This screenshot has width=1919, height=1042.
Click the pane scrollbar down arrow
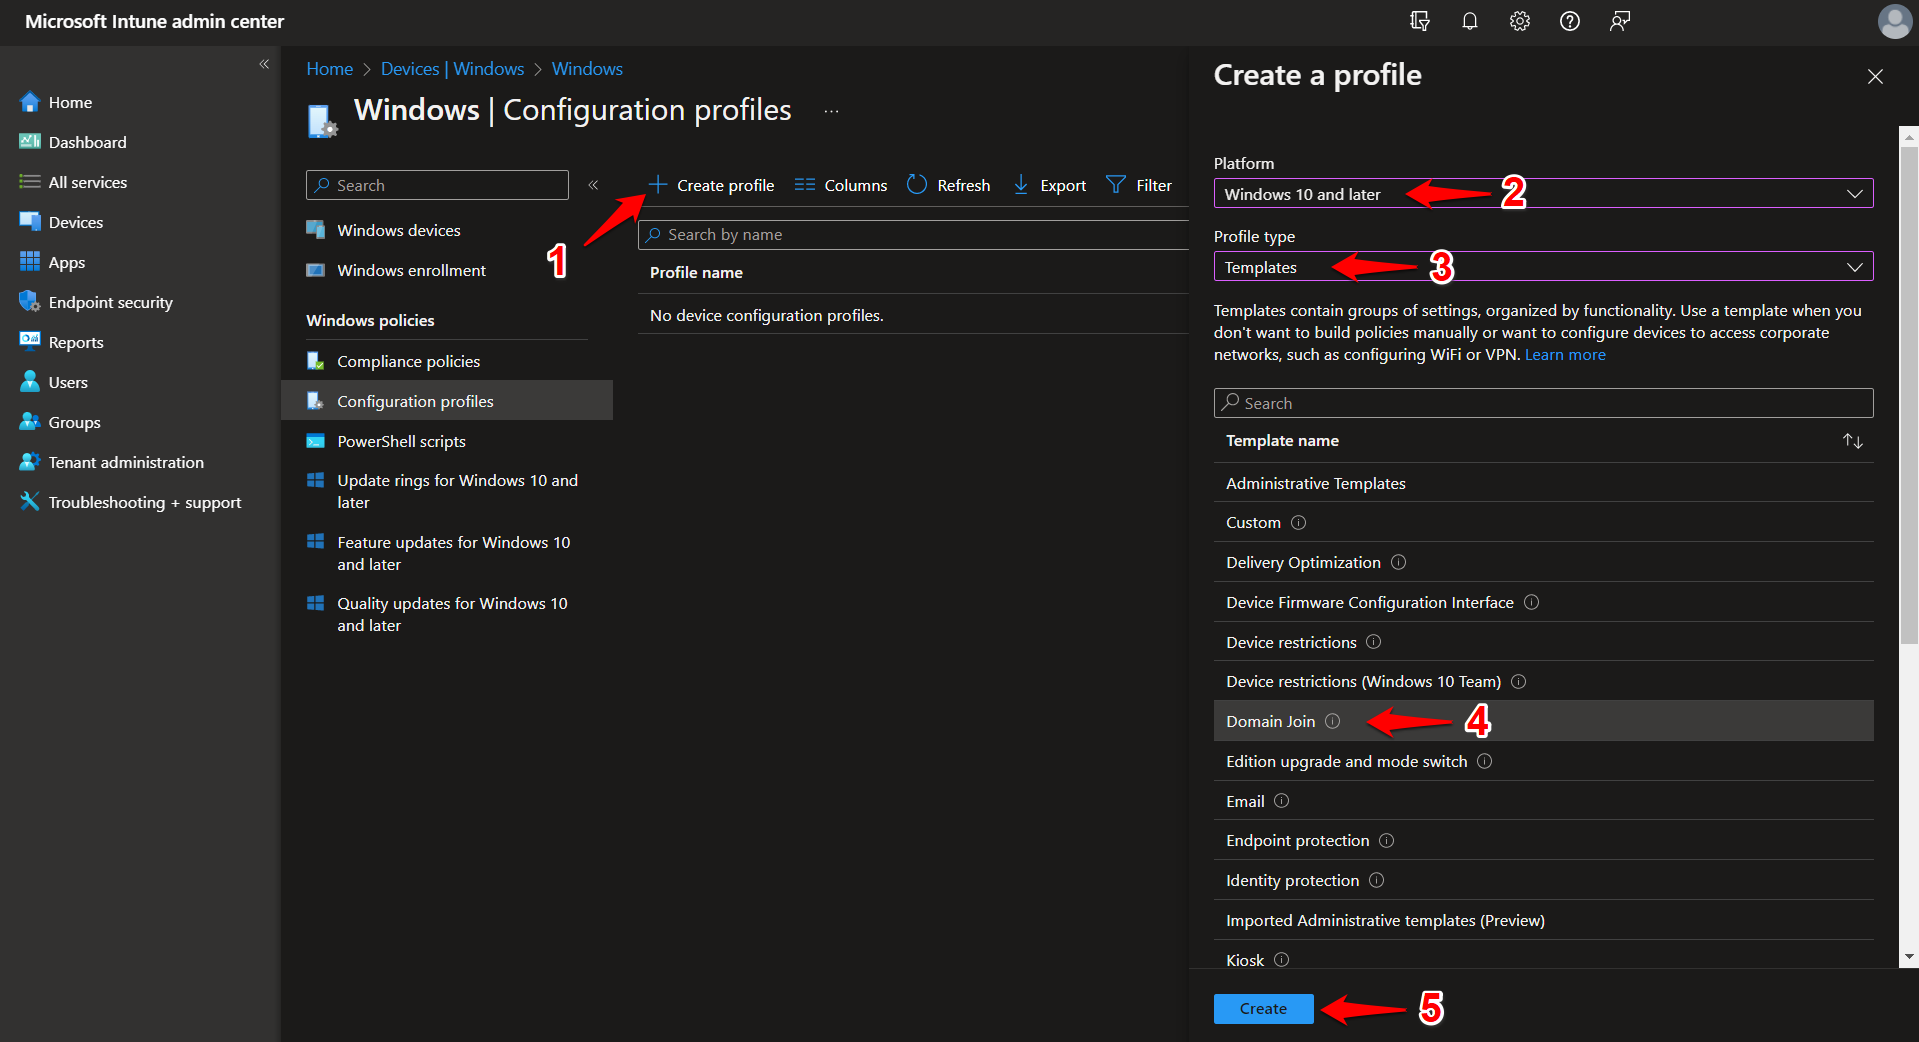[x=1909, y=957]
